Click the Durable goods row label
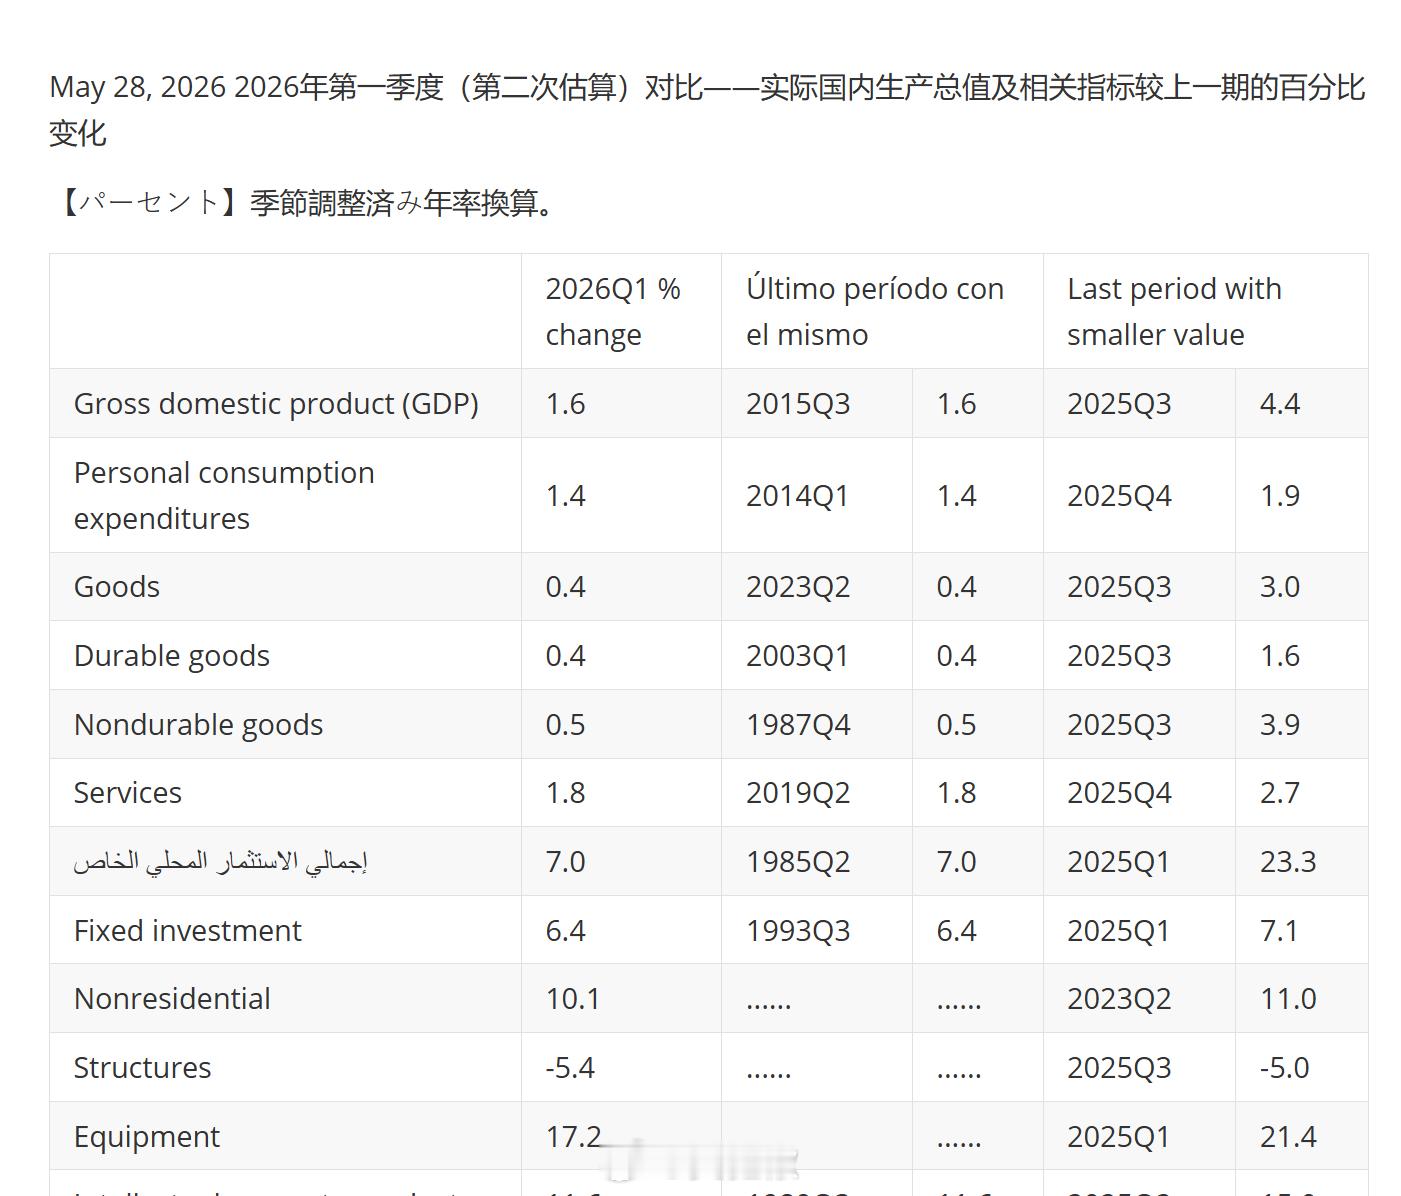Viewport: 1401px width, 1196px height. [x=172, y=656]
